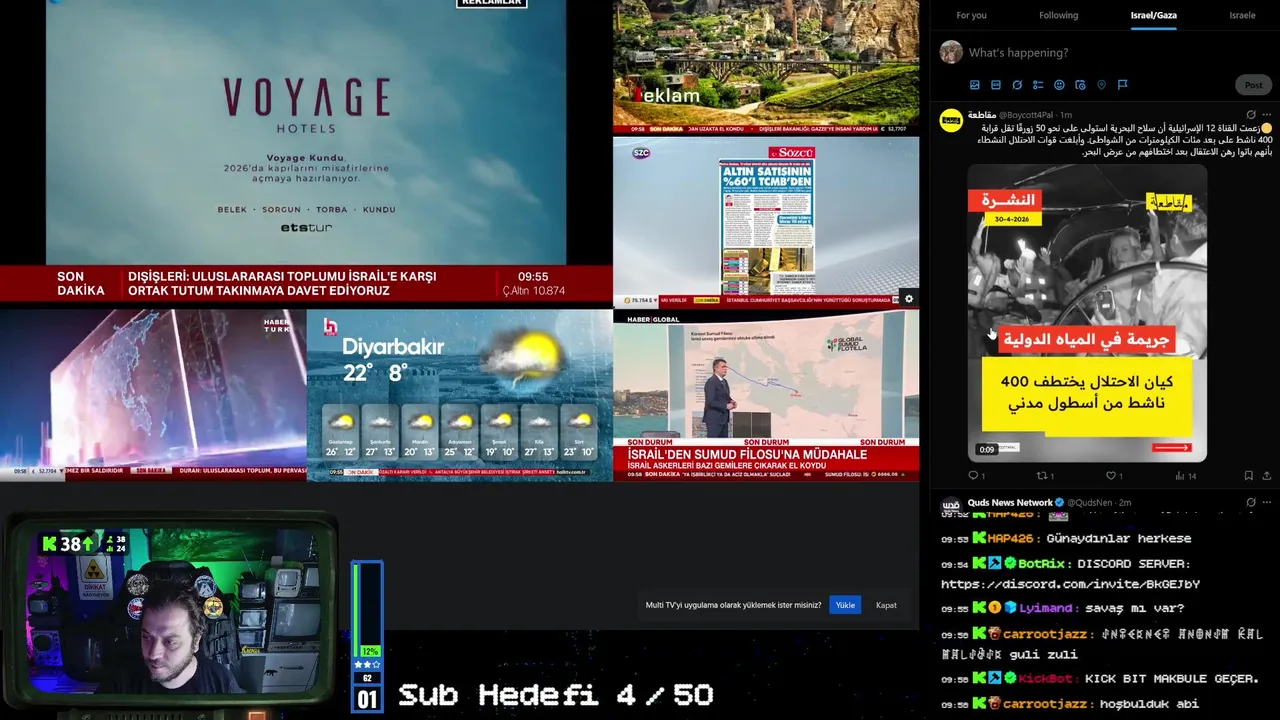Screen dimensions: 1280x720
Task: Open Boycott4Pal yellow profile avatar
Action: [x=951, y=120]
